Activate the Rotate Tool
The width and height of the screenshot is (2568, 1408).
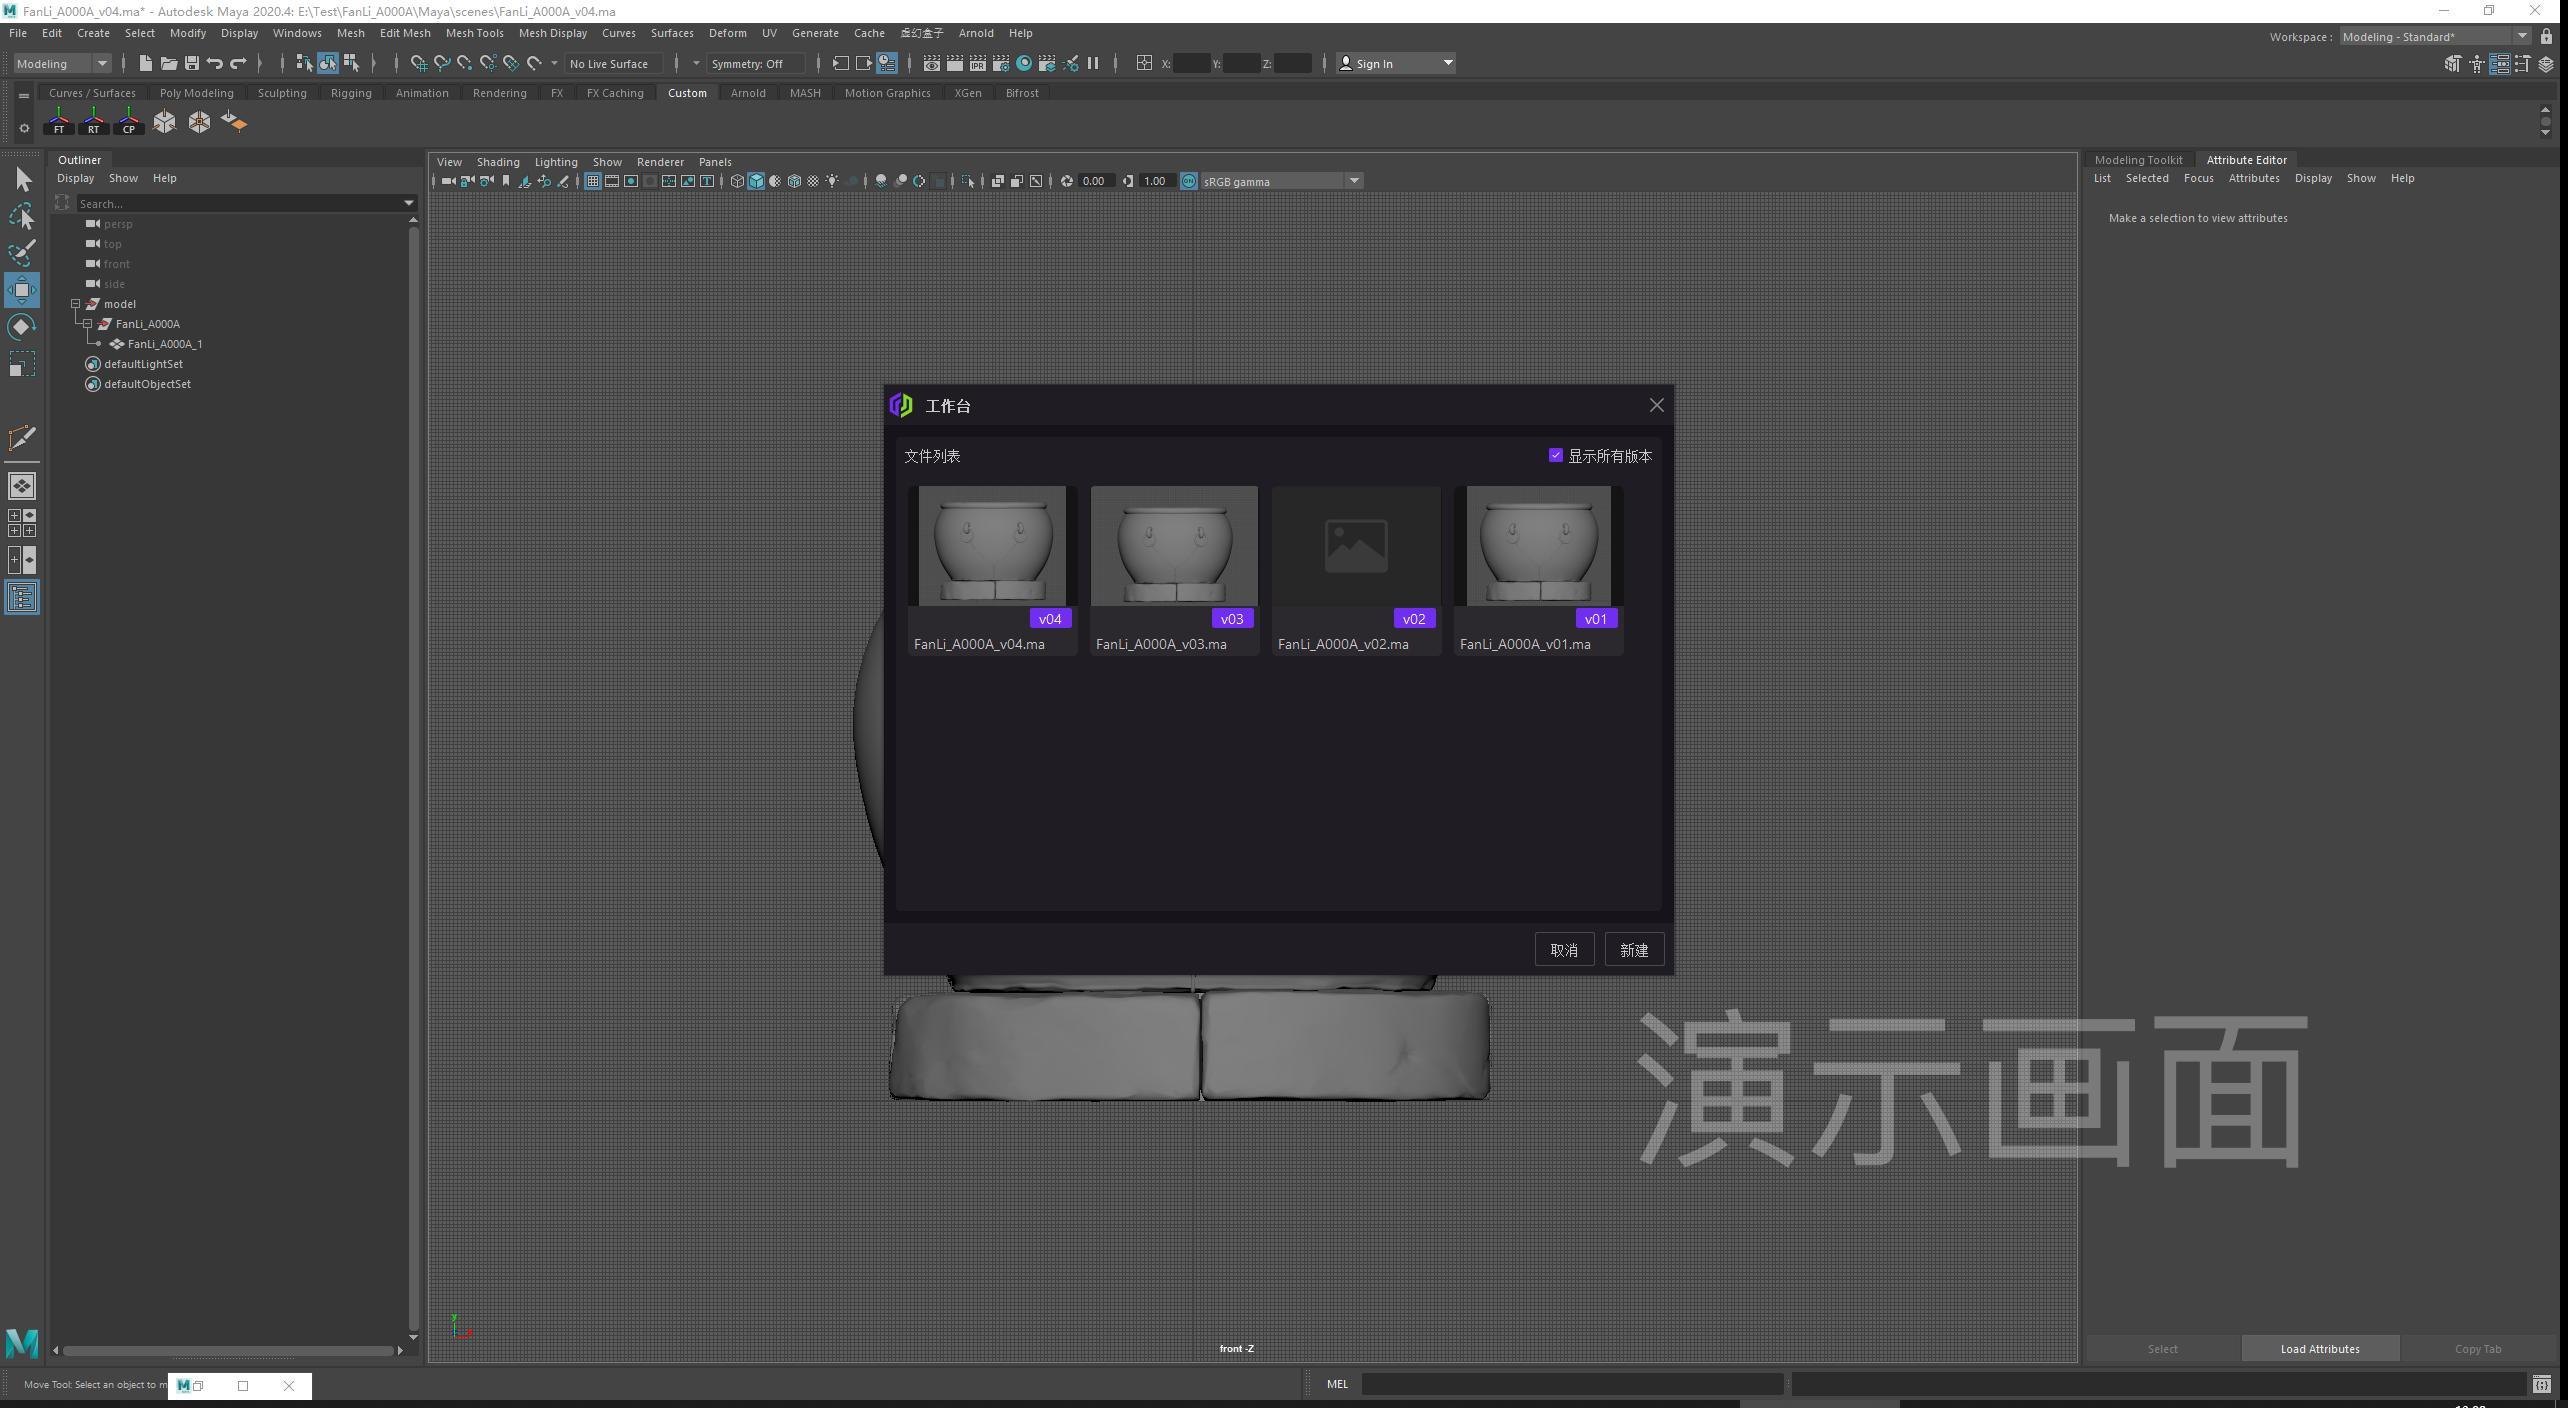[22, 327]
